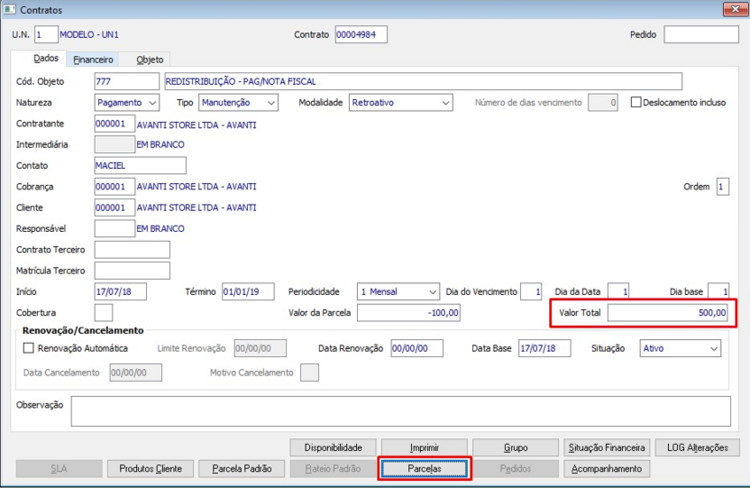
Task: Click the Contratos window title icon
Action: (10, 9)
